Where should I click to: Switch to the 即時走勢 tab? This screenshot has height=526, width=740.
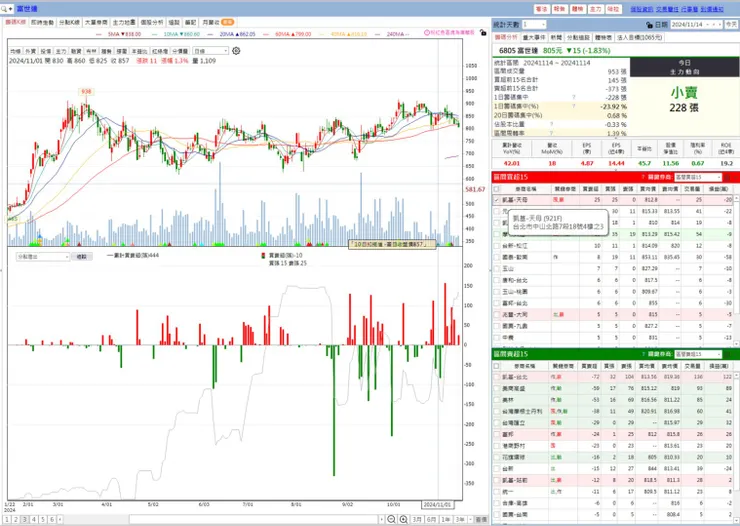pyautogui.click(x=42, y=22)
